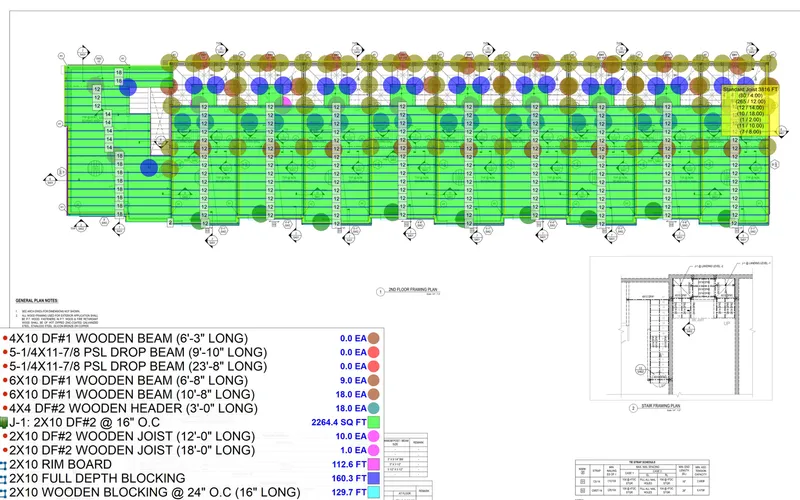Pick the blue swatch for 2X10 FULL DEPTH BLOCKING
800x500 pixels.
(x=374, y=478)
